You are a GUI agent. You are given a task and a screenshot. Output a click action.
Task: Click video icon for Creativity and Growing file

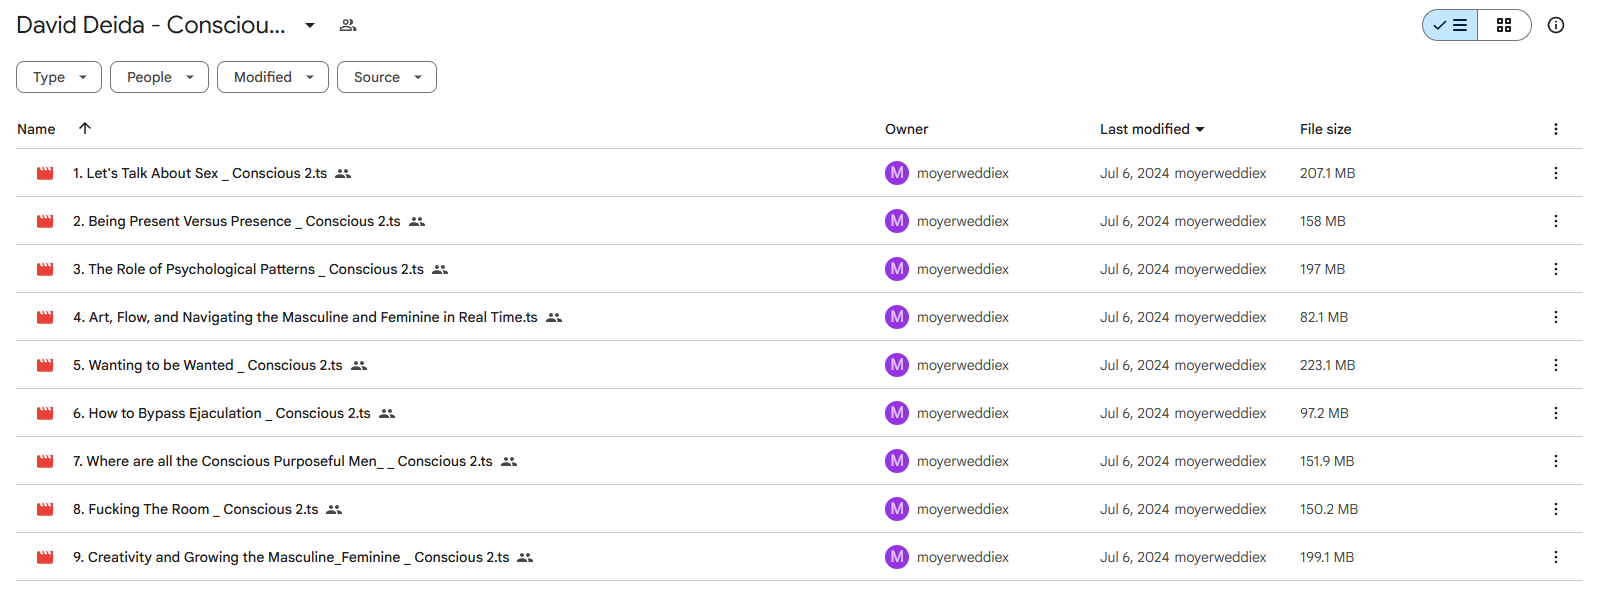click(45, 557)
